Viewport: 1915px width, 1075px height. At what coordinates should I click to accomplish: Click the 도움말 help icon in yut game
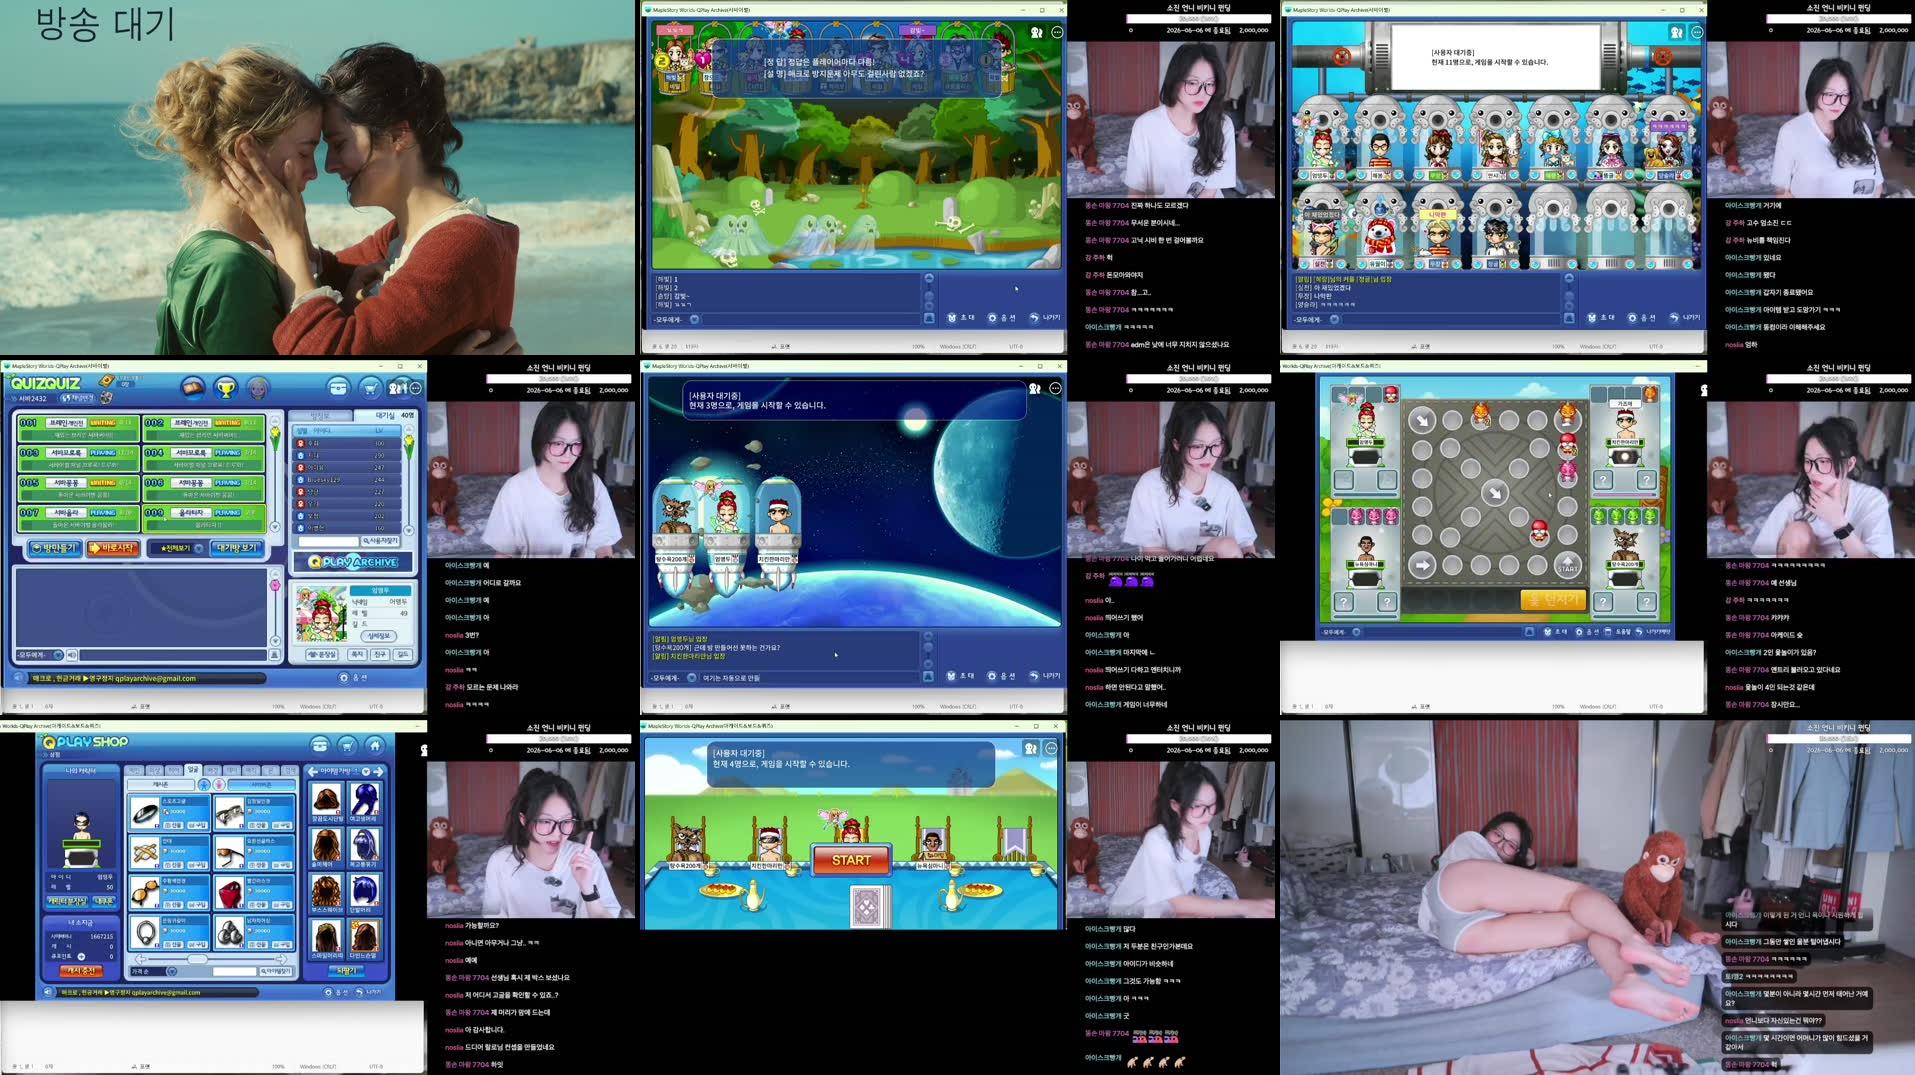point(1616,632)
